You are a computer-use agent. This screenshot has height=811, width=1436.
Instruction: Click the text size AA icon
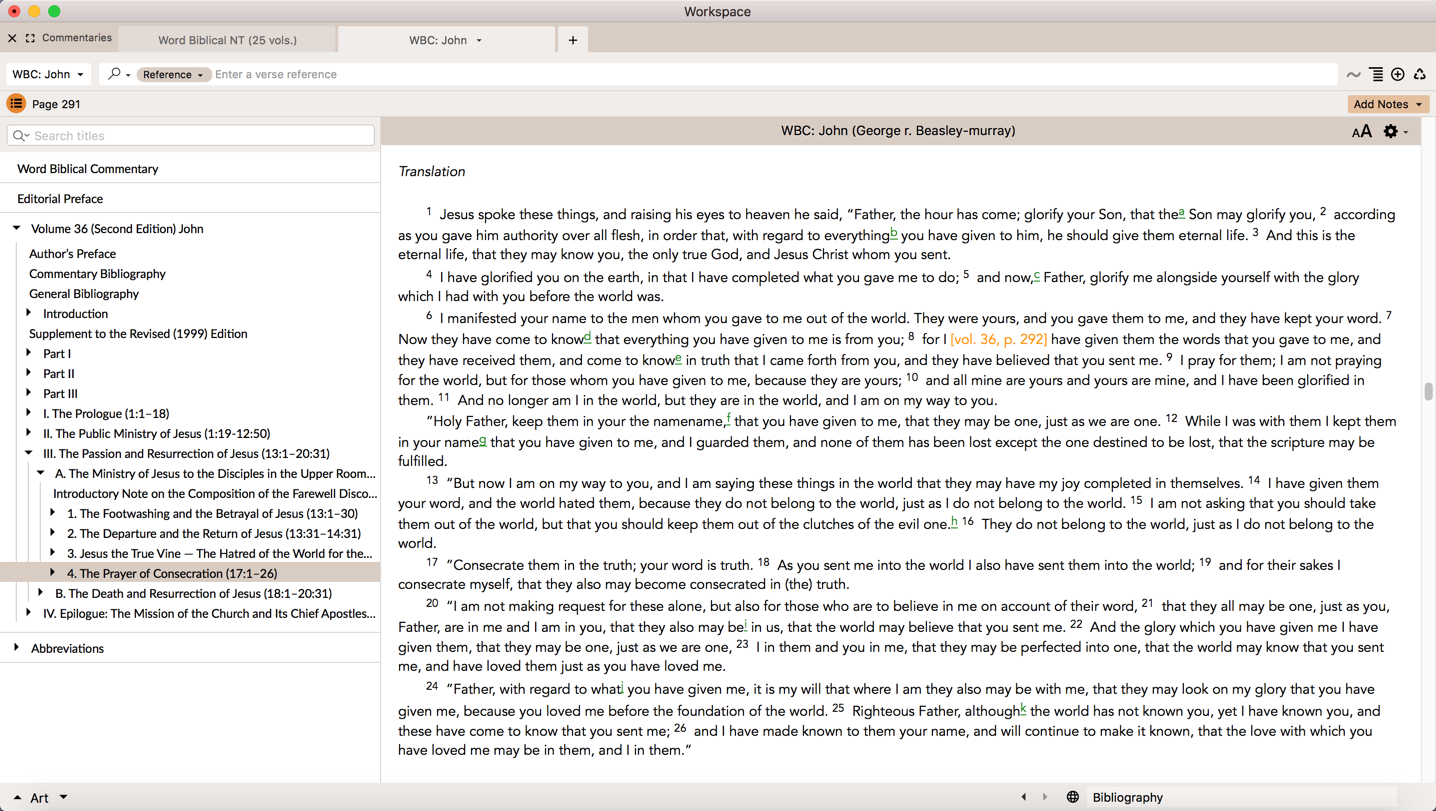point(1361,132)
